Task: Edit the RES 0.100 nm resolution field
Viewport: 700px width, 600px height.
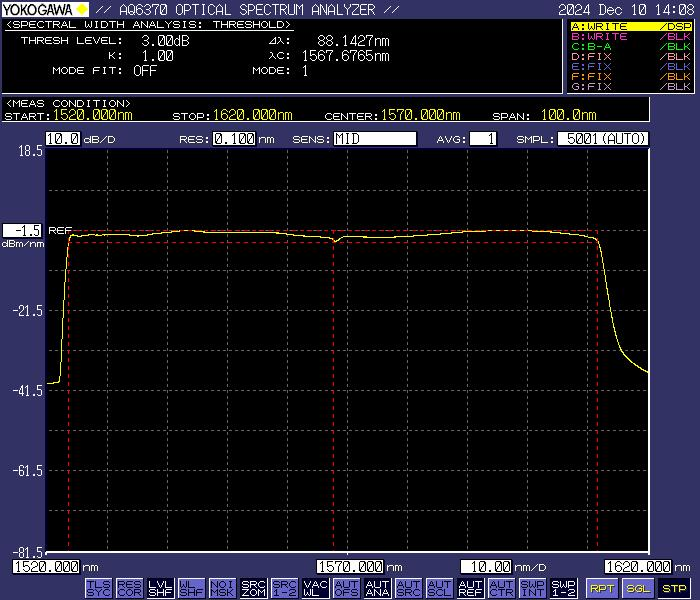Action: click(234, 139)
